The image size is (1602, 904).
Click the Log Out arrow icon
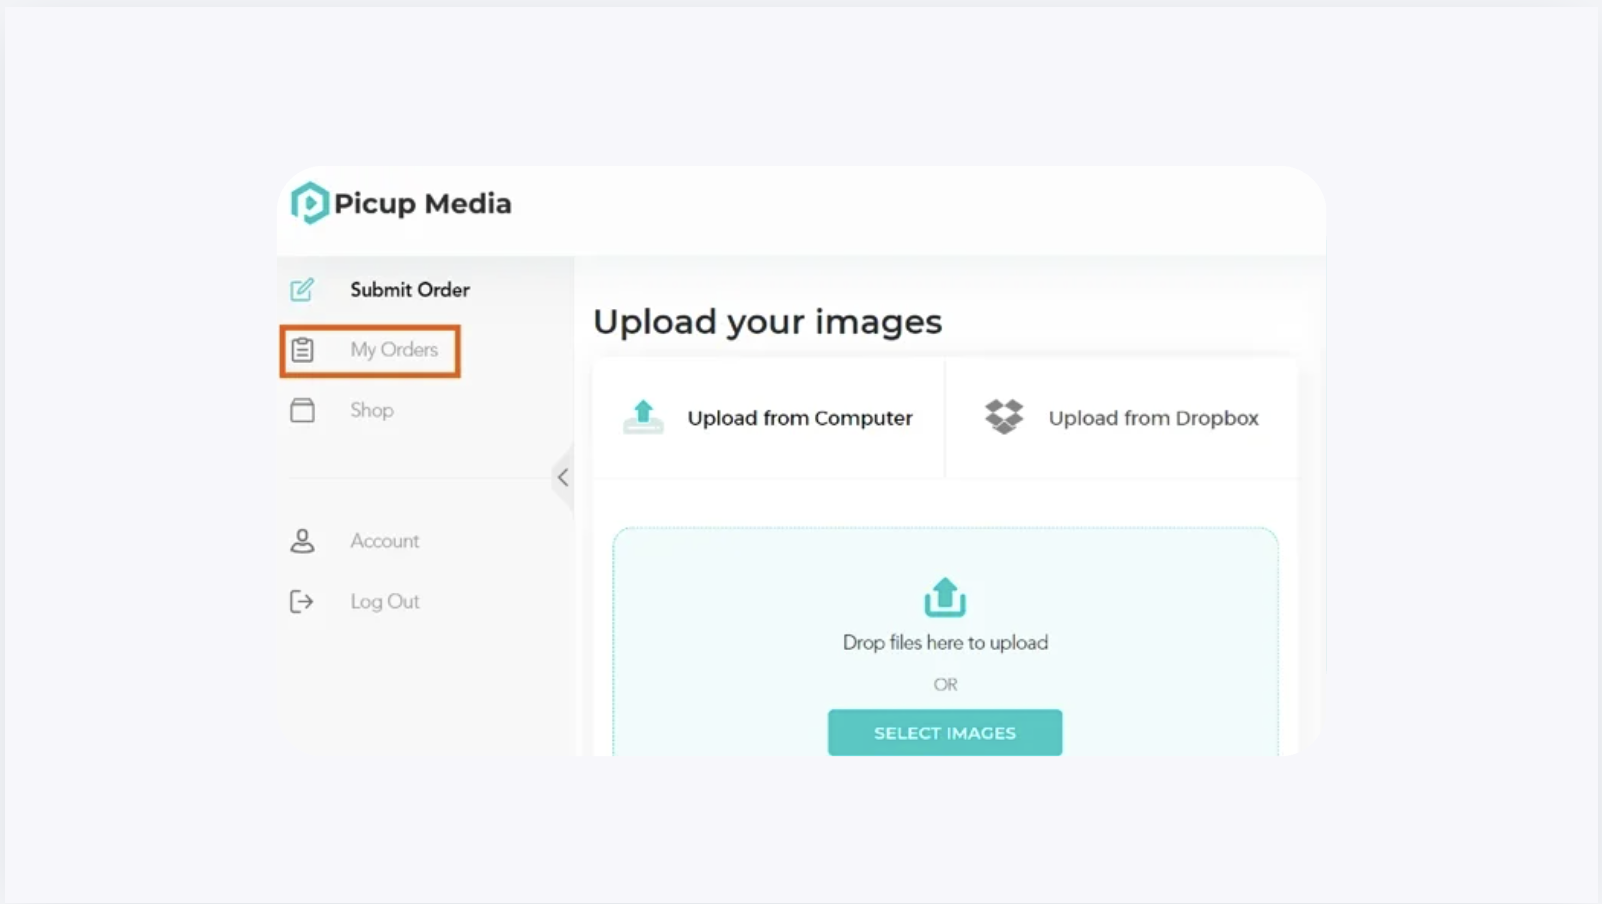click(302, 601)
